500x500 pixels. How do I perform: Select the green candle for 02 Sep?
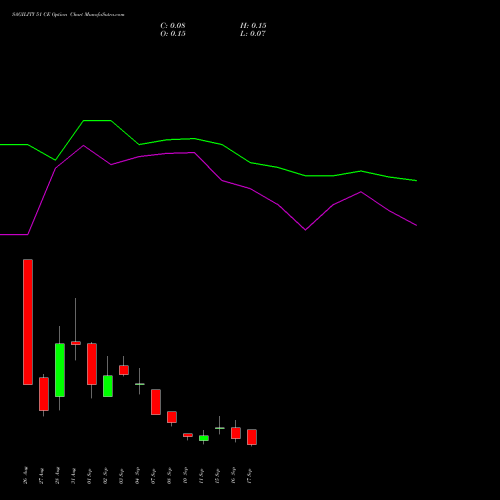(108, 386)
